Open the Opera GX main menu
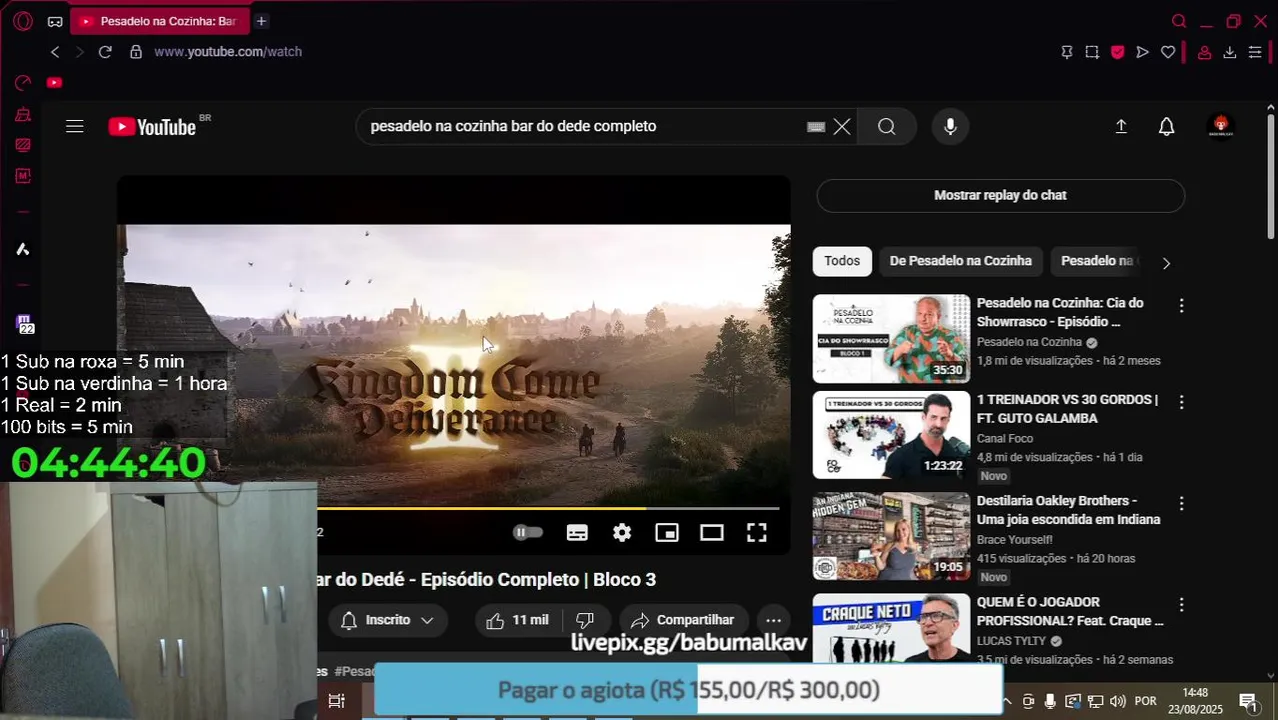Image resolution: width=1278 pixels, height=720 pixels. tap(22, 21)
